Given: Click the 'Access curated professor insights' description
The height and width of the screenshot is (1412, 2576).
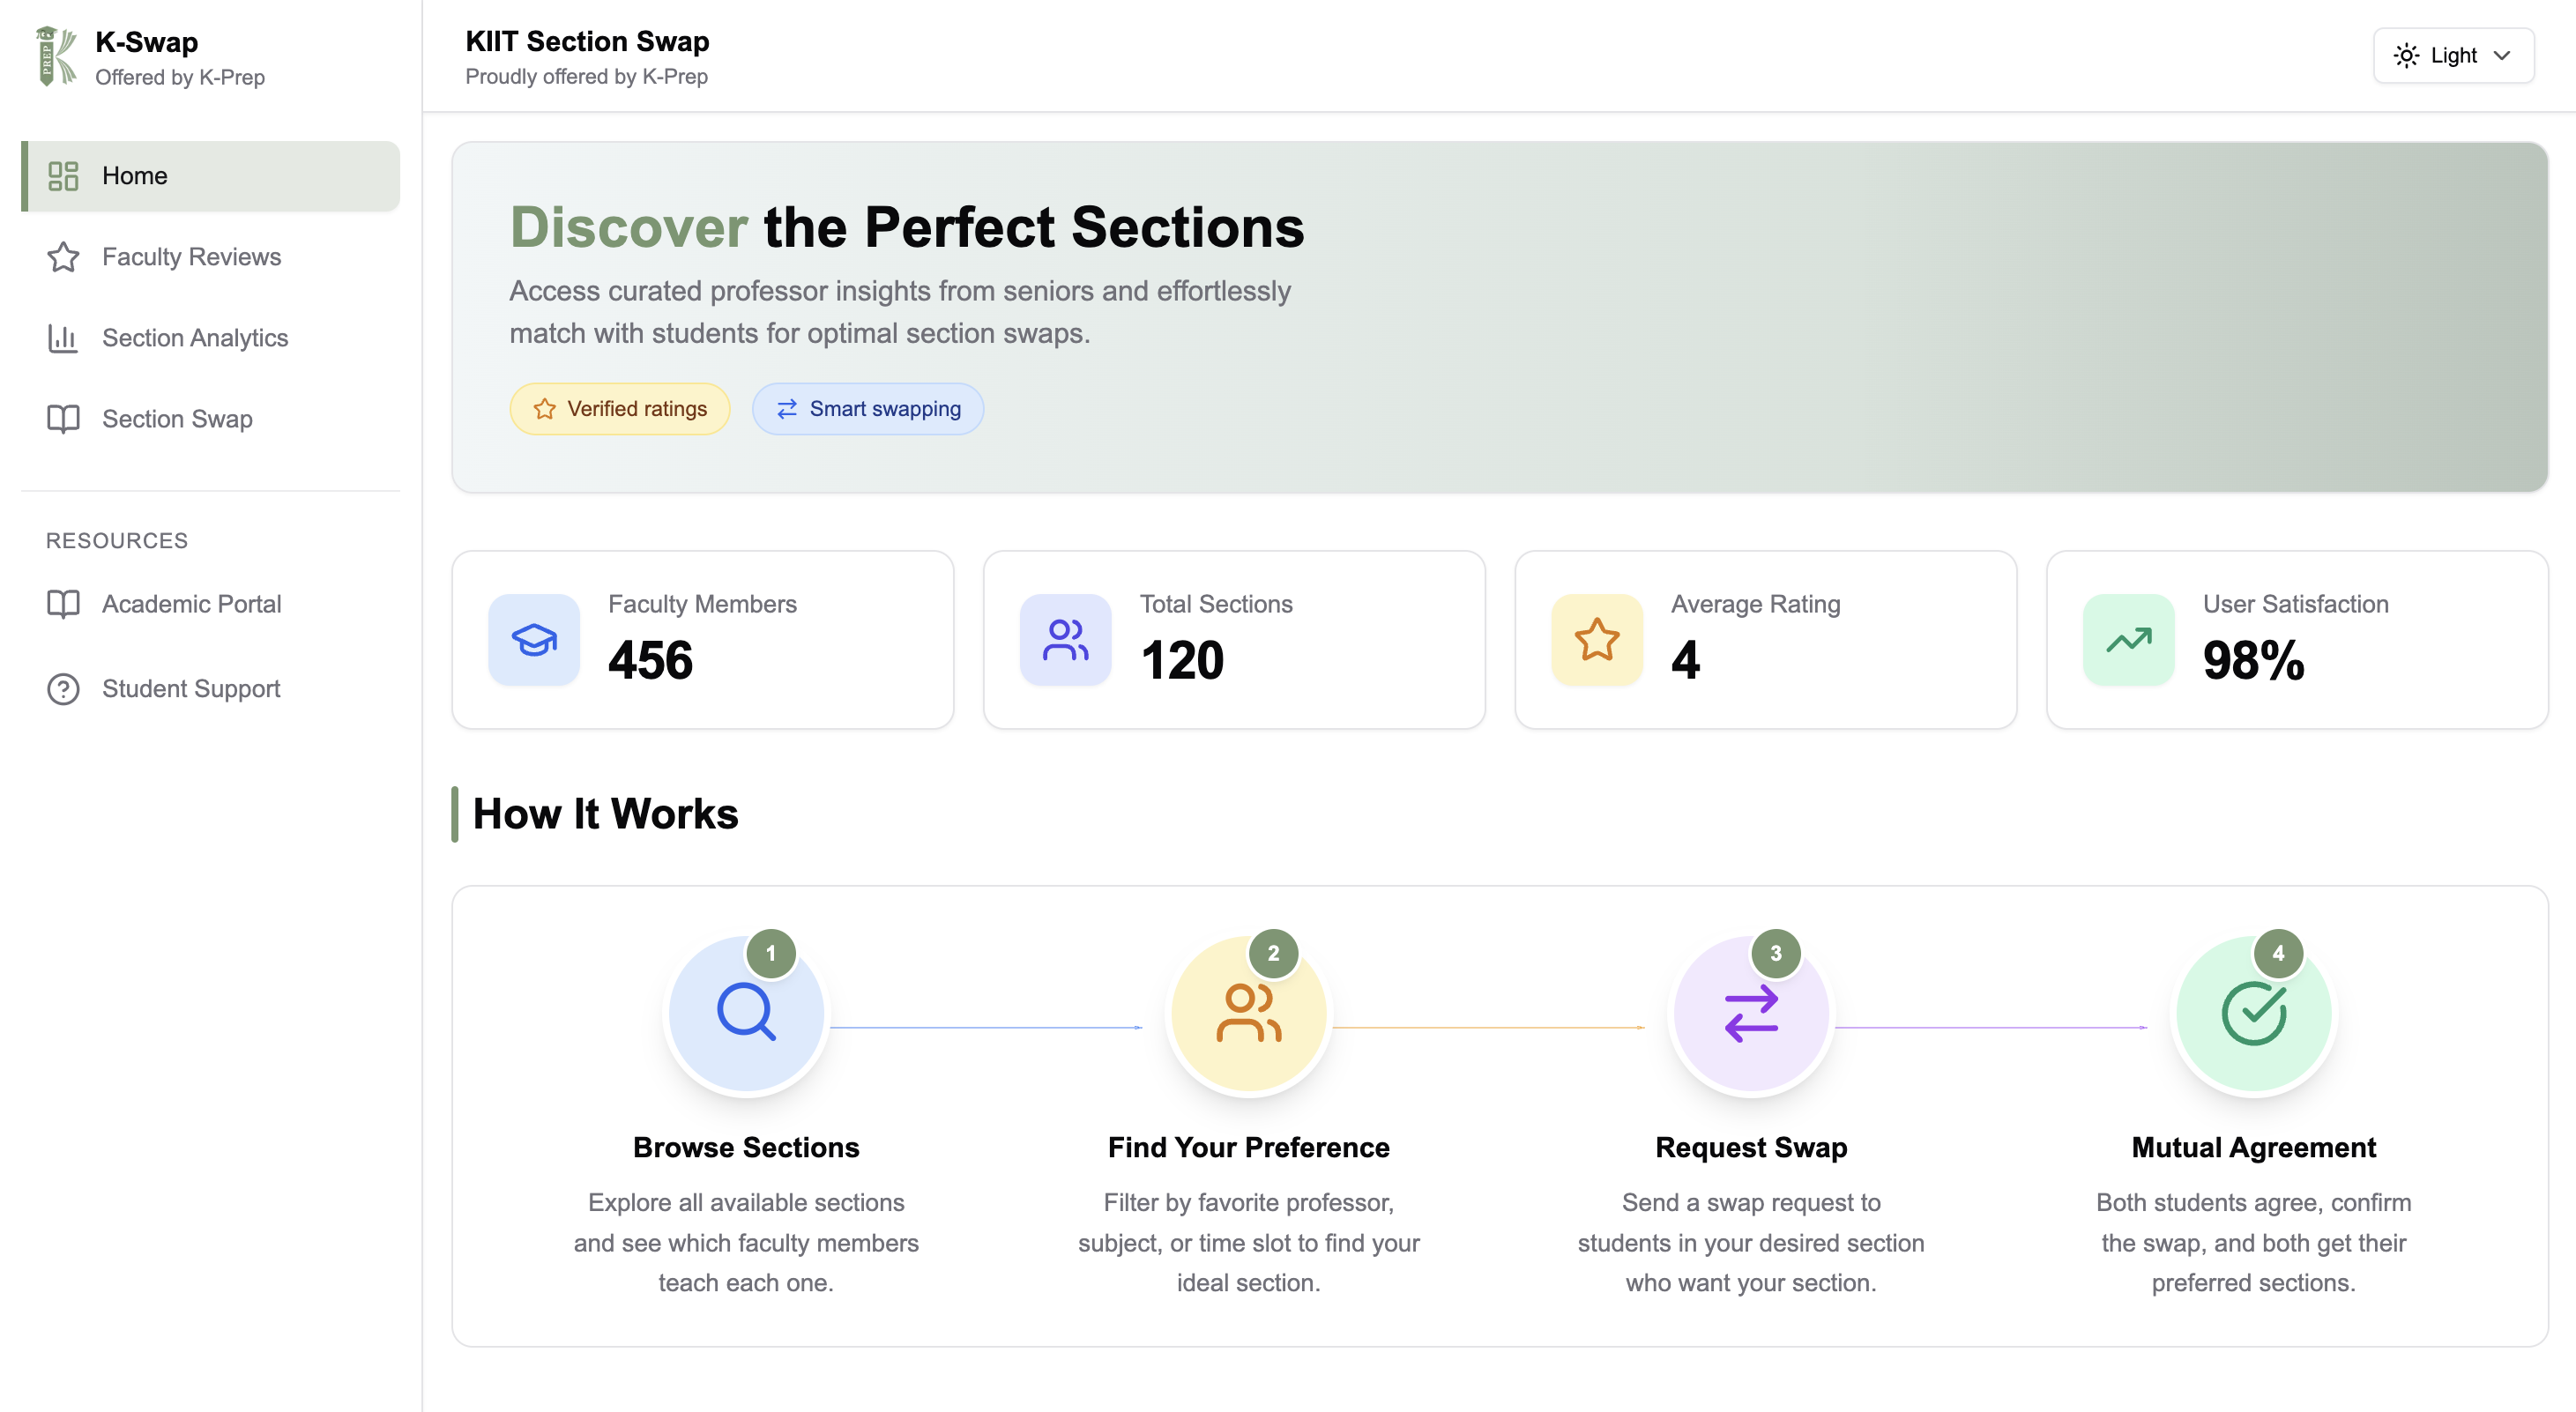Looking at the screenshot, I should pos(900,312).
